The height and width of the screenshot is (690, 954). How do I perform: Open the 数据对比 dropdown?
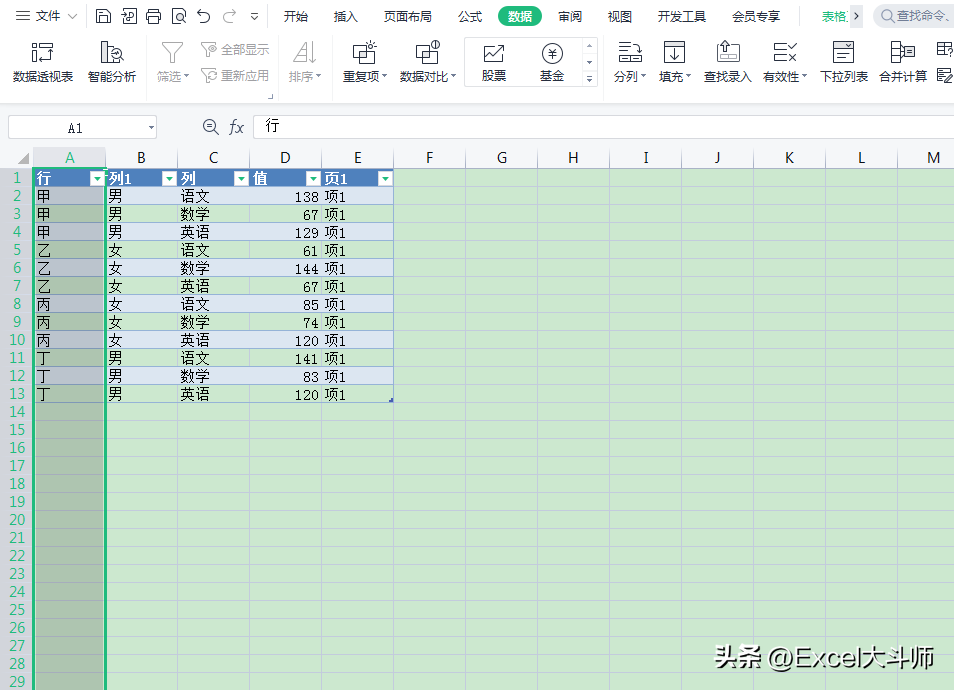pyautogui.click(x=428, y=61)
